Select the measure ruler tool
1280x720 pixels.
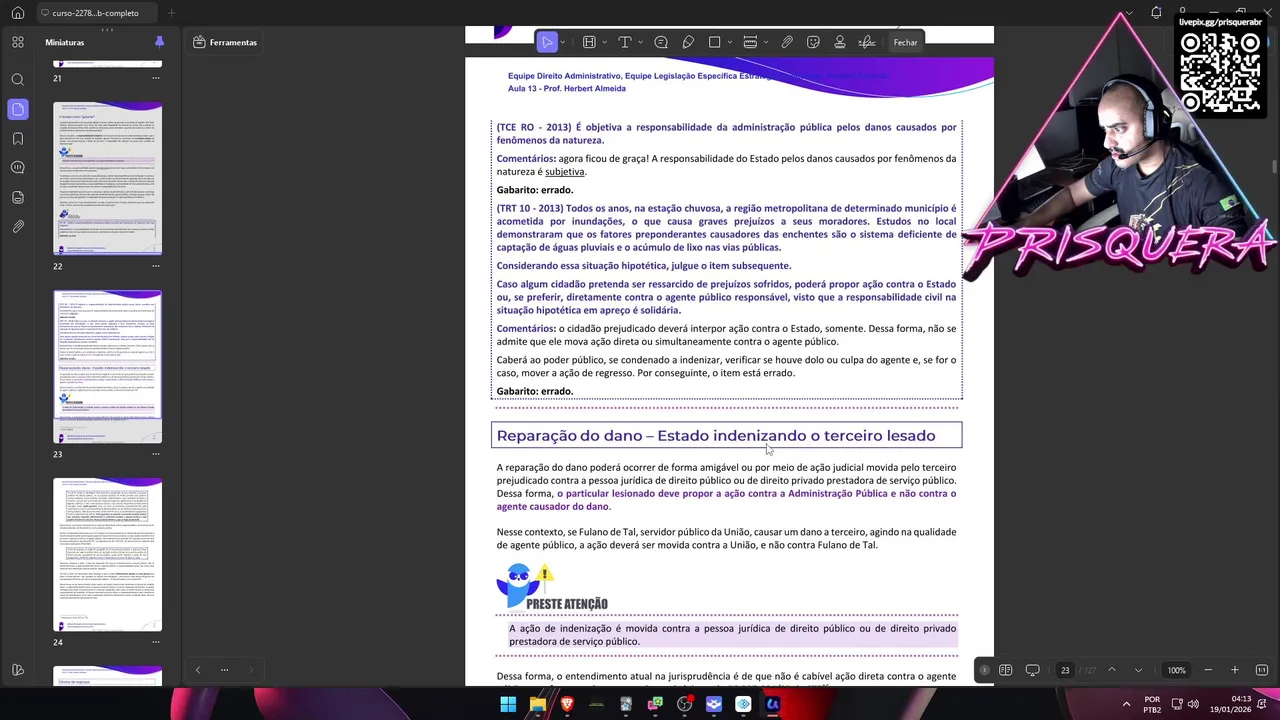(x=750, y=42)
